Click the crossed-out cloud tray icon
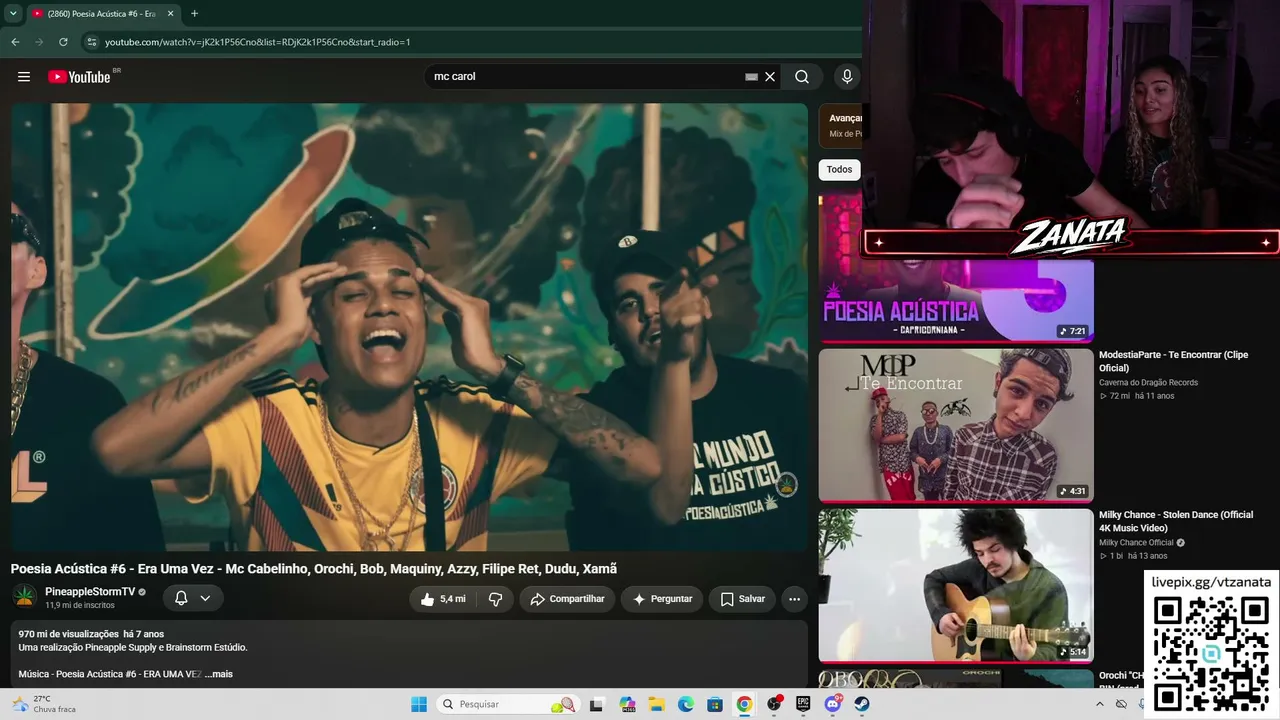Screen dimensions: 1280x720 1122,704
